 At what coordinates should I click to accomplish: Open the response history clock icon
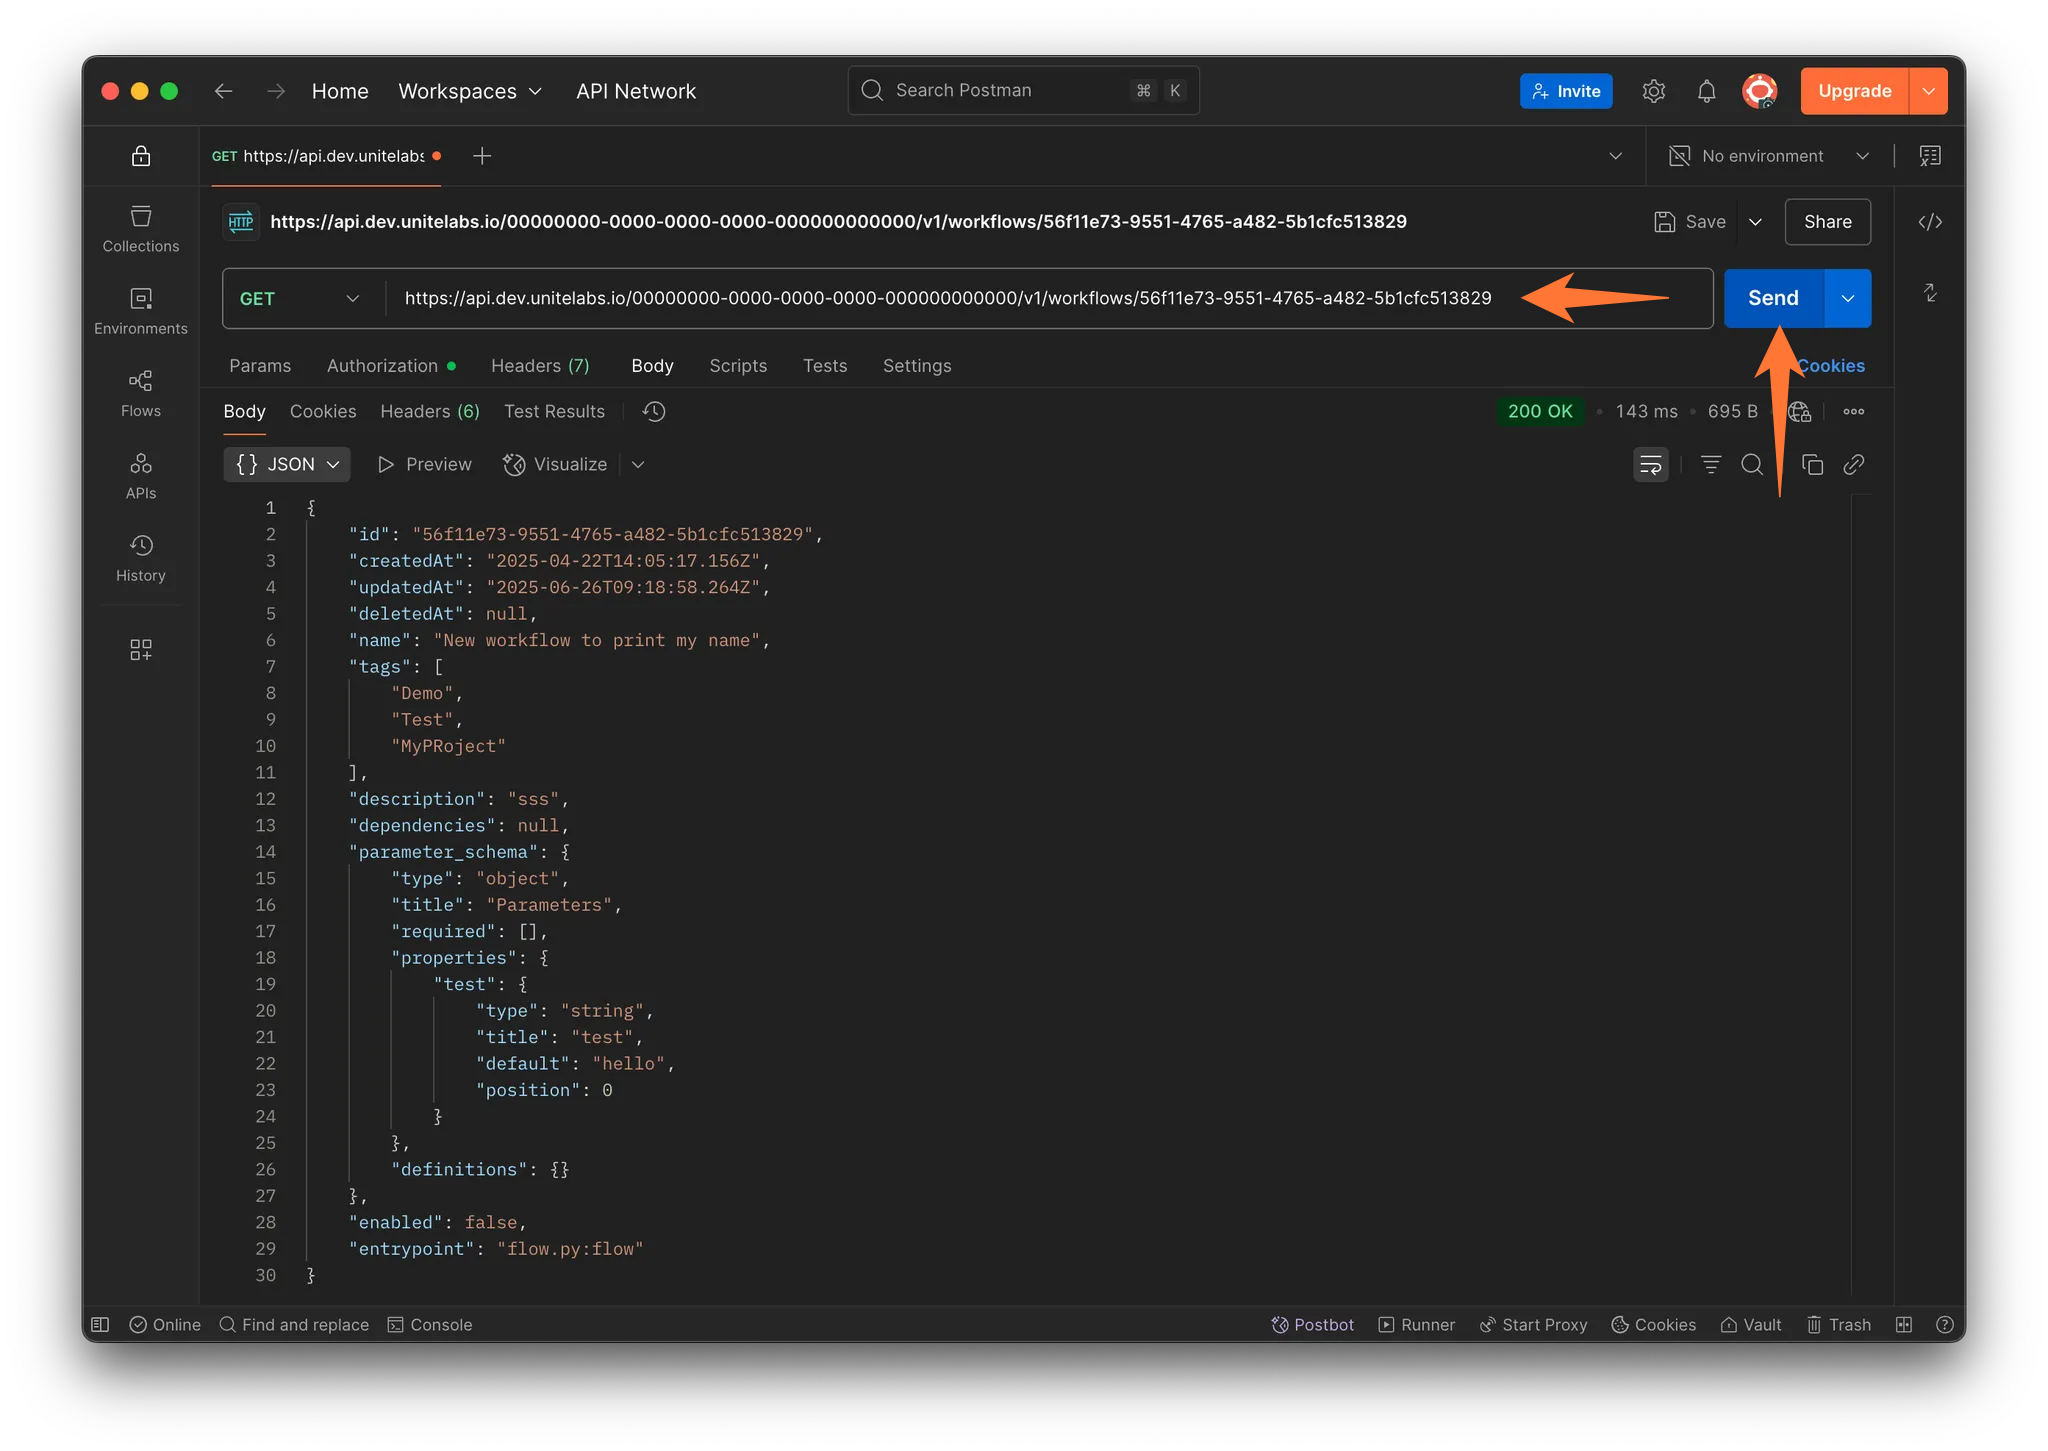(654, 411)
